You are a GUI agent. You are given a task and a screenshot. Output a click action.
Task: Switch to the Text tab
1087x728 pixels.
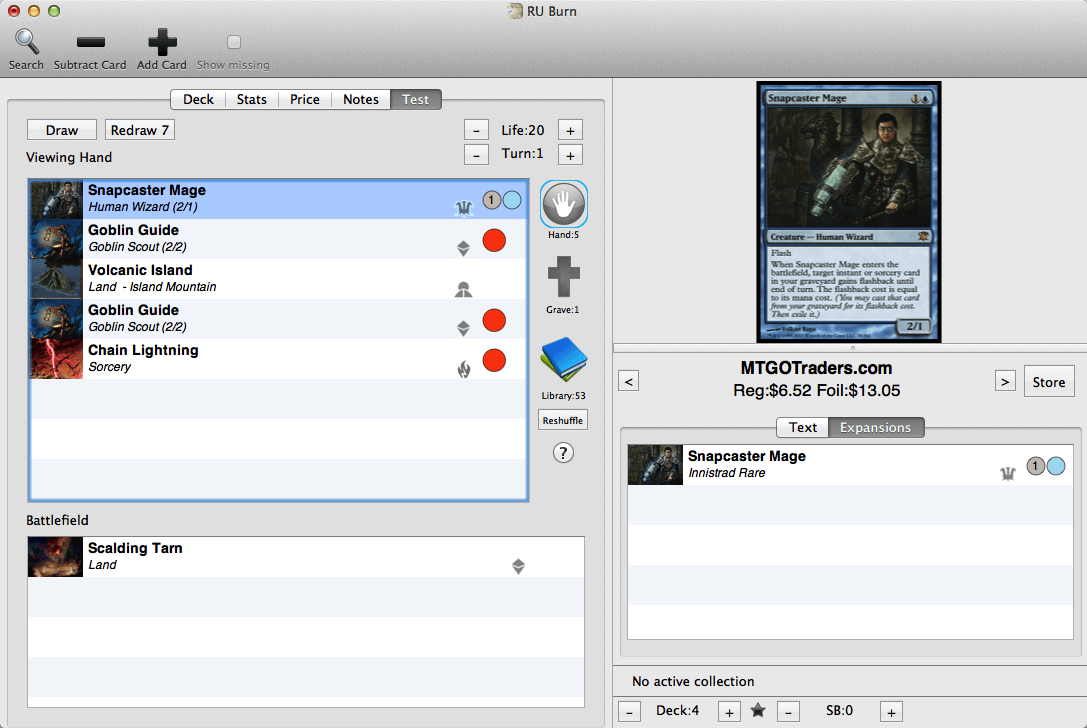tap(803, 428)
